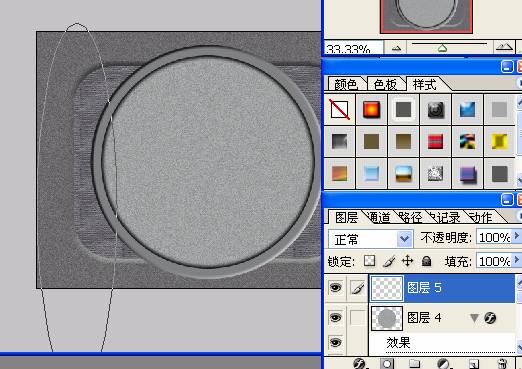Hide 图层 4 using eye icon

pos(335,317)
